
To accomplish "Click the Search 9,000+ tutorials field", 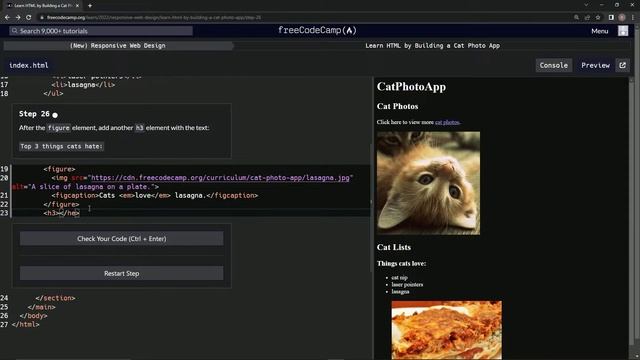I will pyautogui.click(x=101, y=31).
